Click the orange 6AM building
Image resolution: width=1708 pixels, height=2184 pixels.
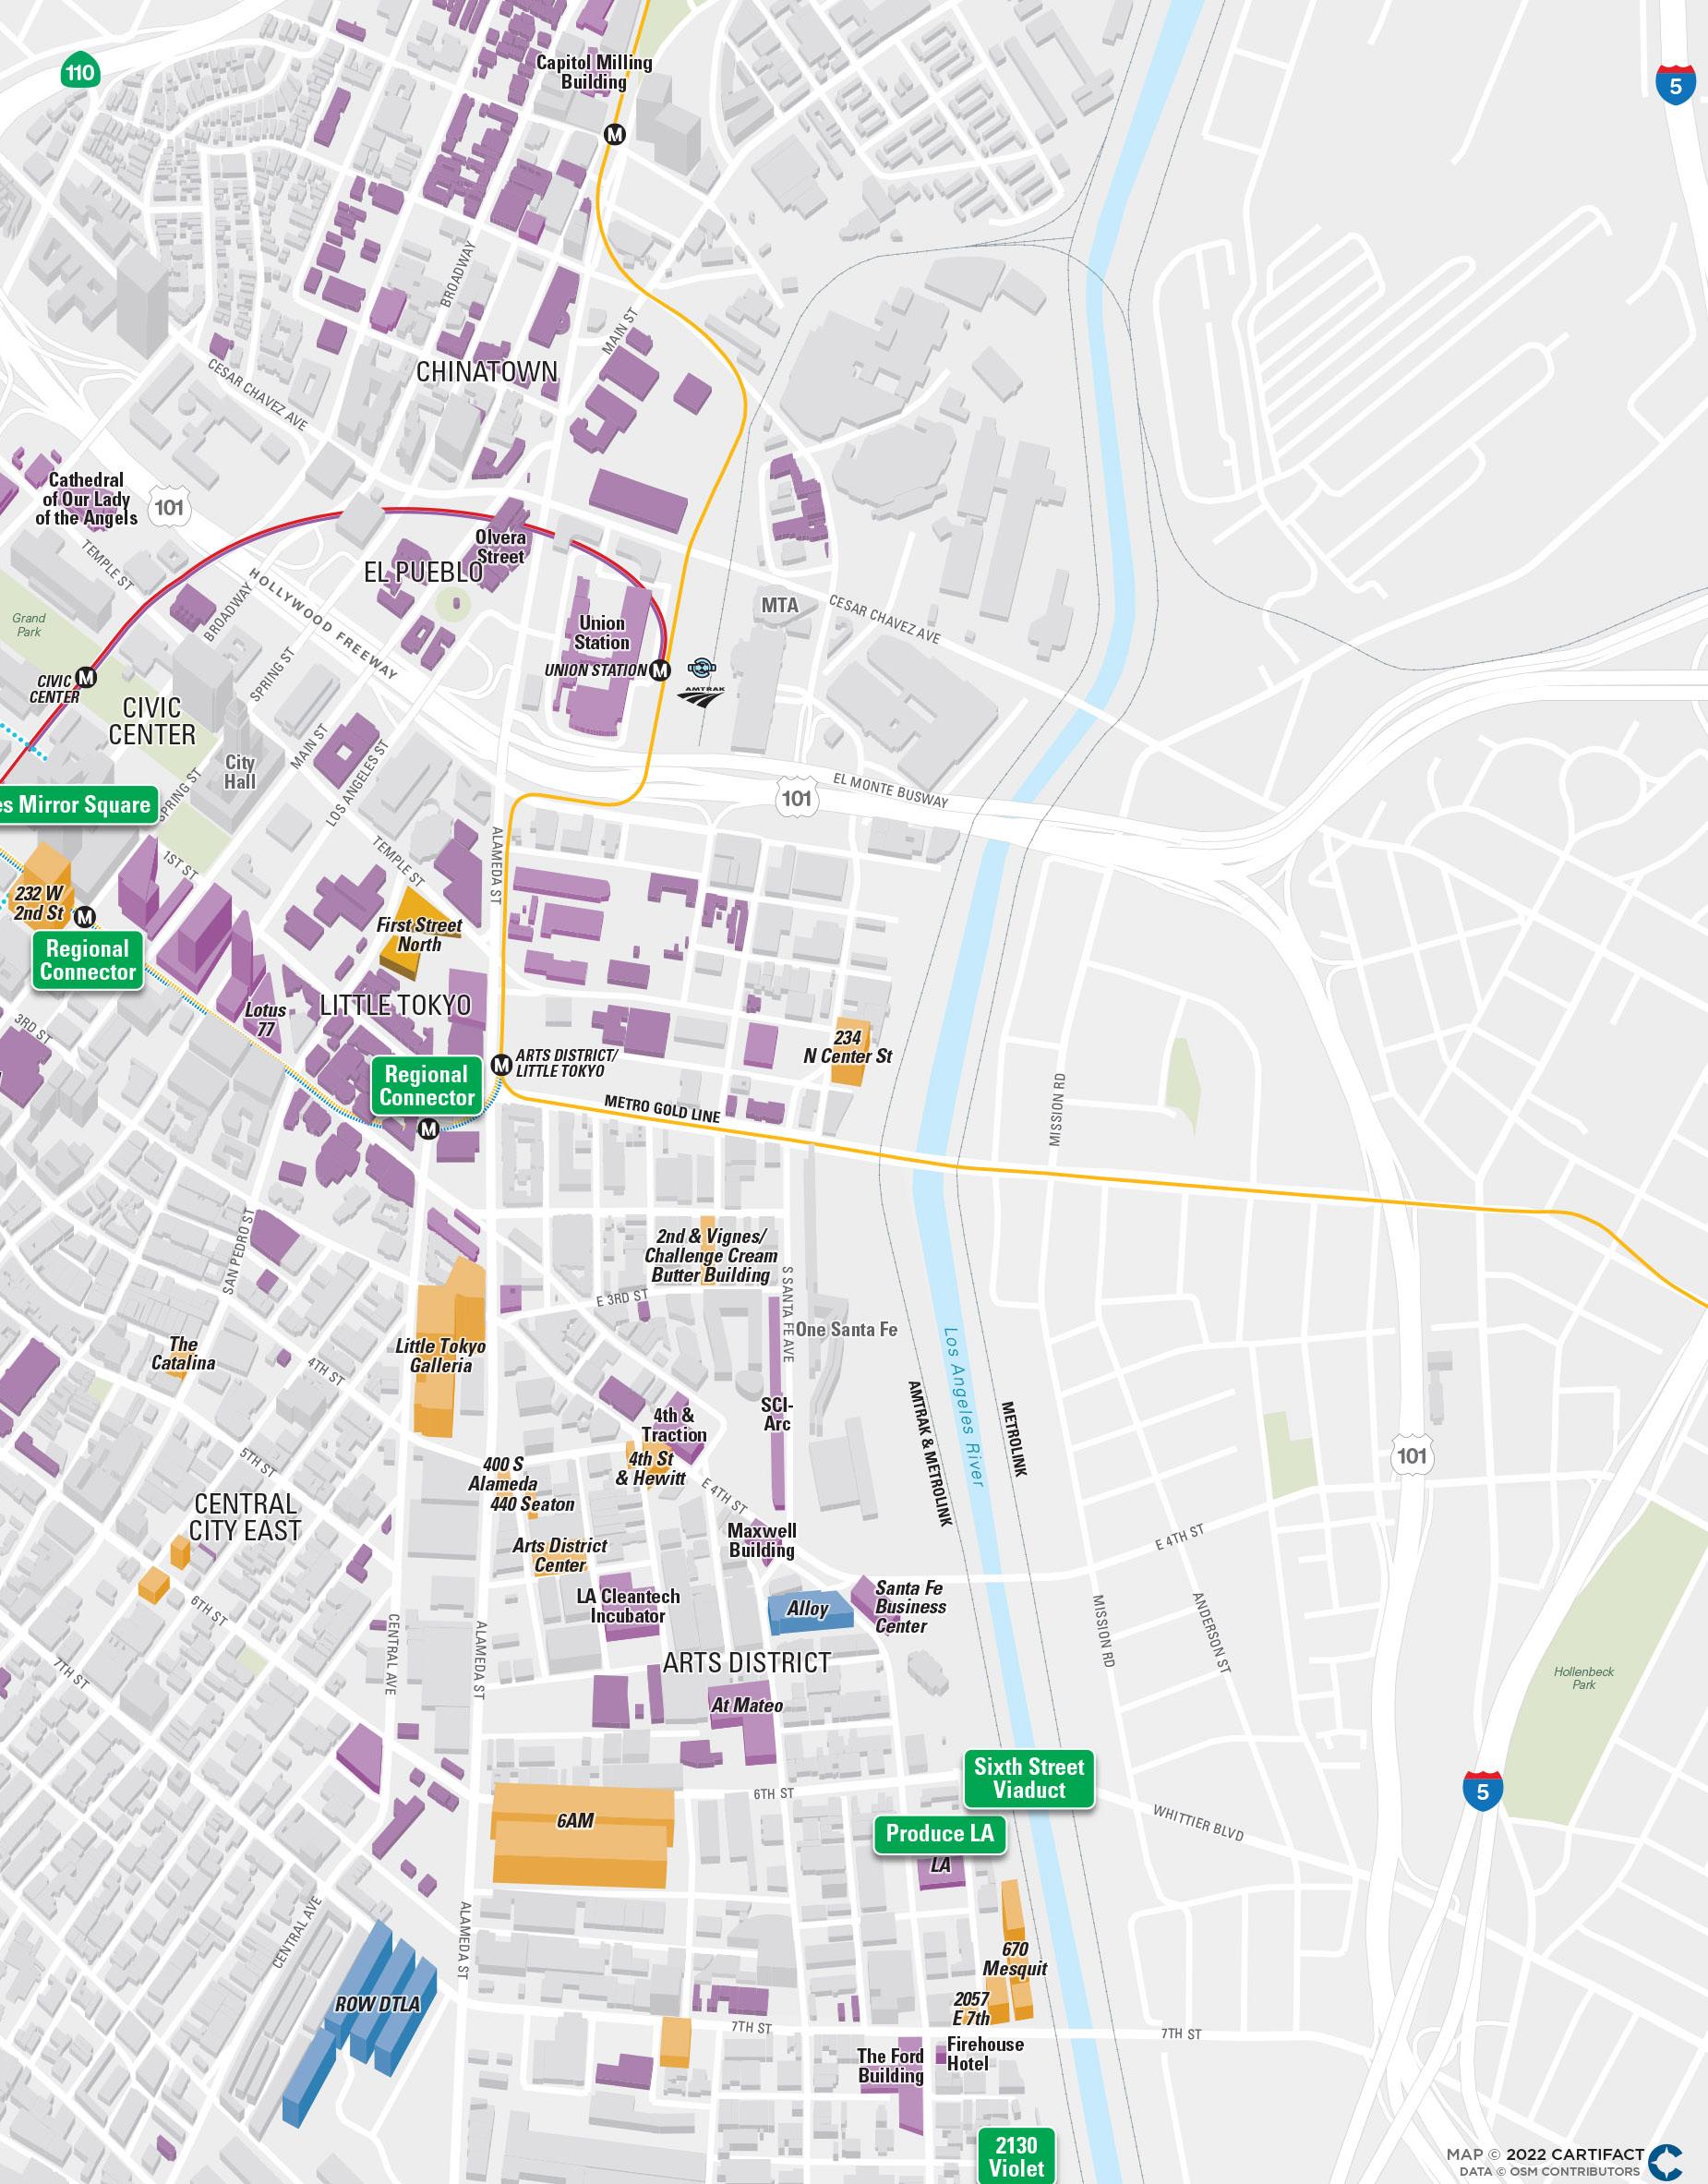[582, 1834]
